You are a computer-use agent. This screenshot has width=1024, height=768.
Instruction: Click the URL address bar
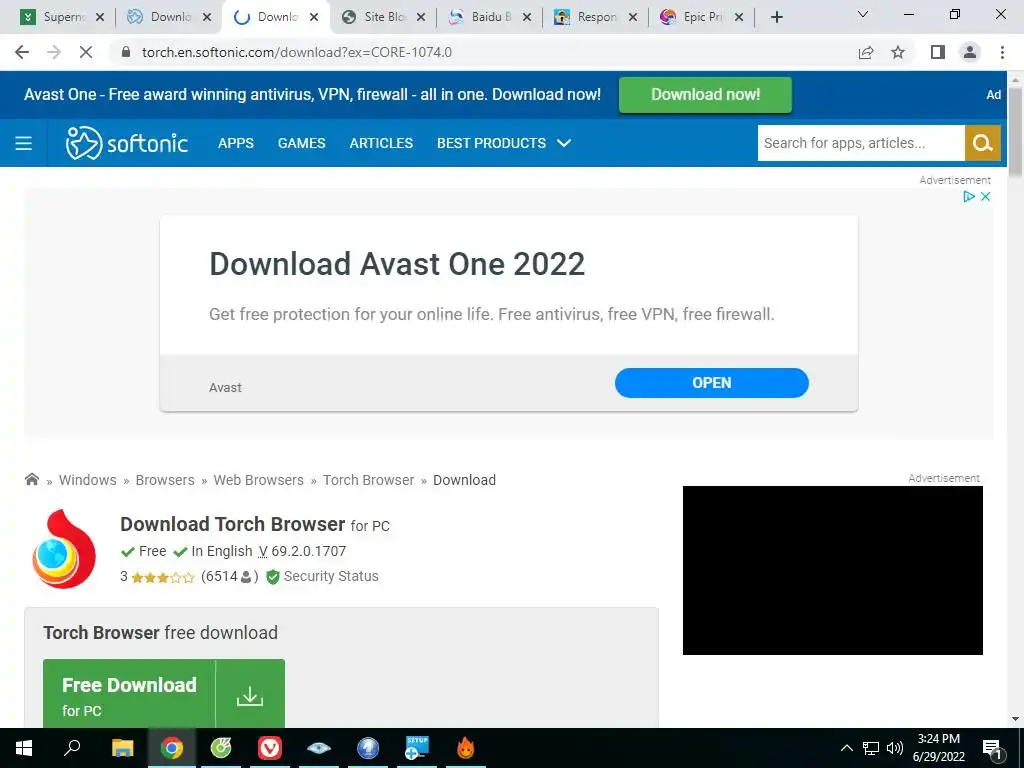(482, 52)
